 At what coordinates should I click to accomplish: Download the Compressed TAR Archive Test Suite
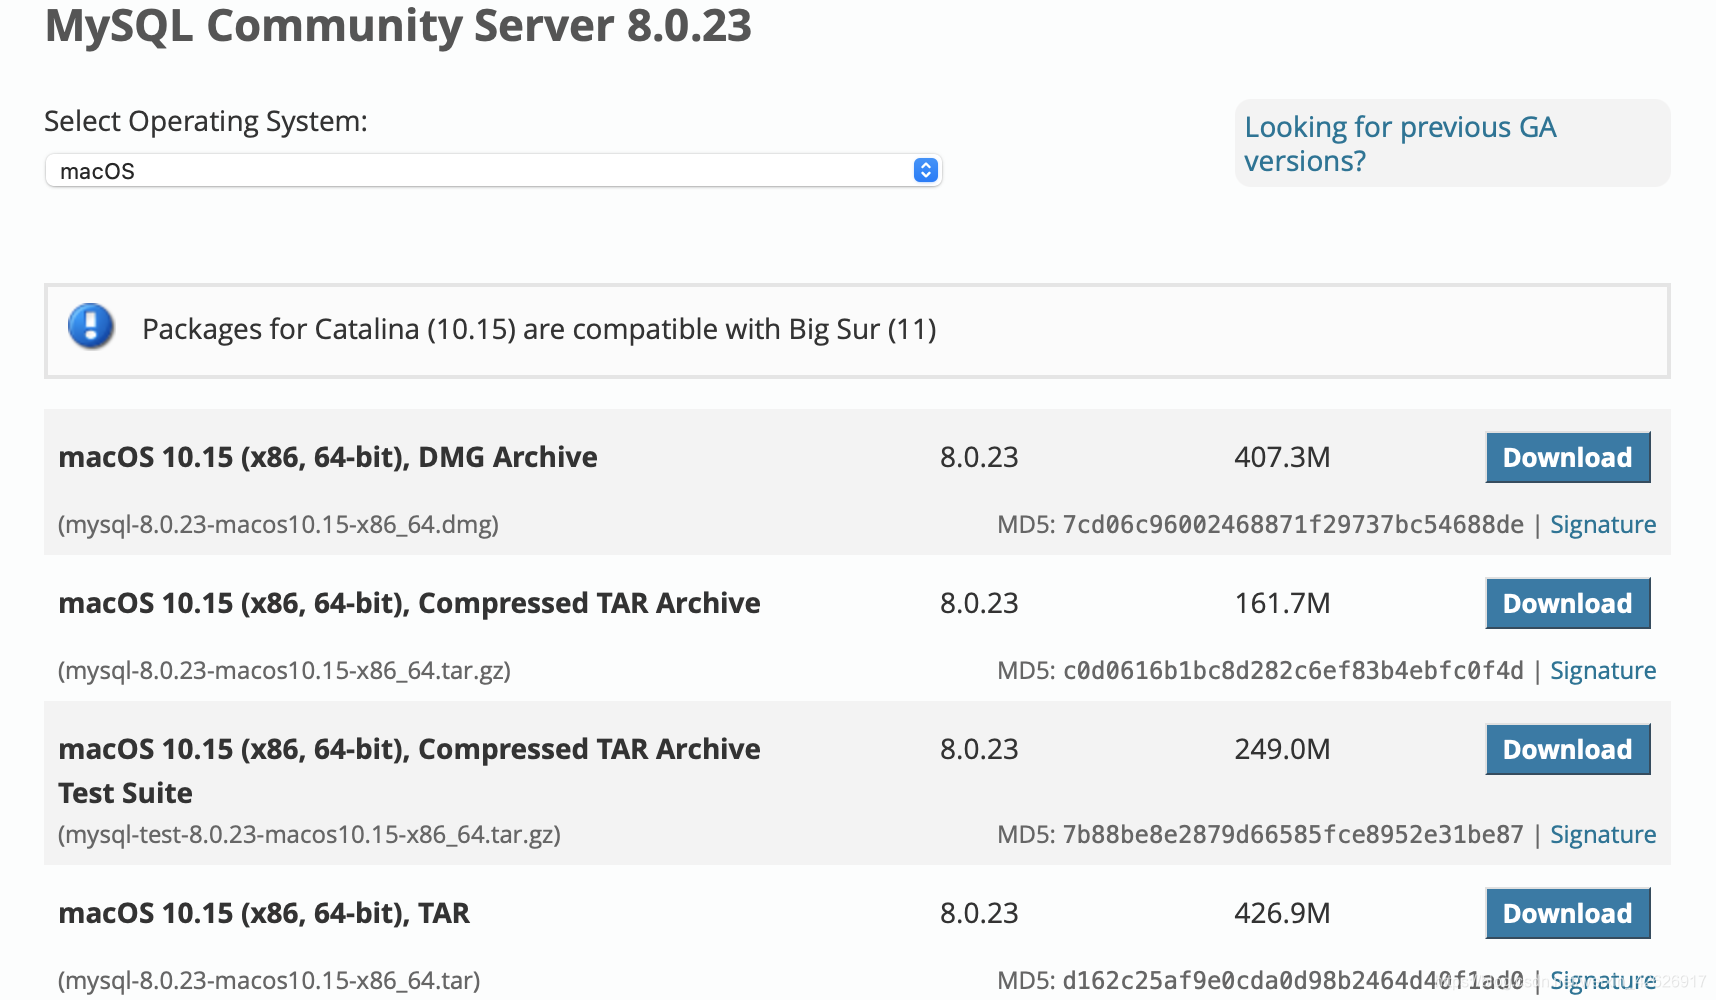(1567, 750)
